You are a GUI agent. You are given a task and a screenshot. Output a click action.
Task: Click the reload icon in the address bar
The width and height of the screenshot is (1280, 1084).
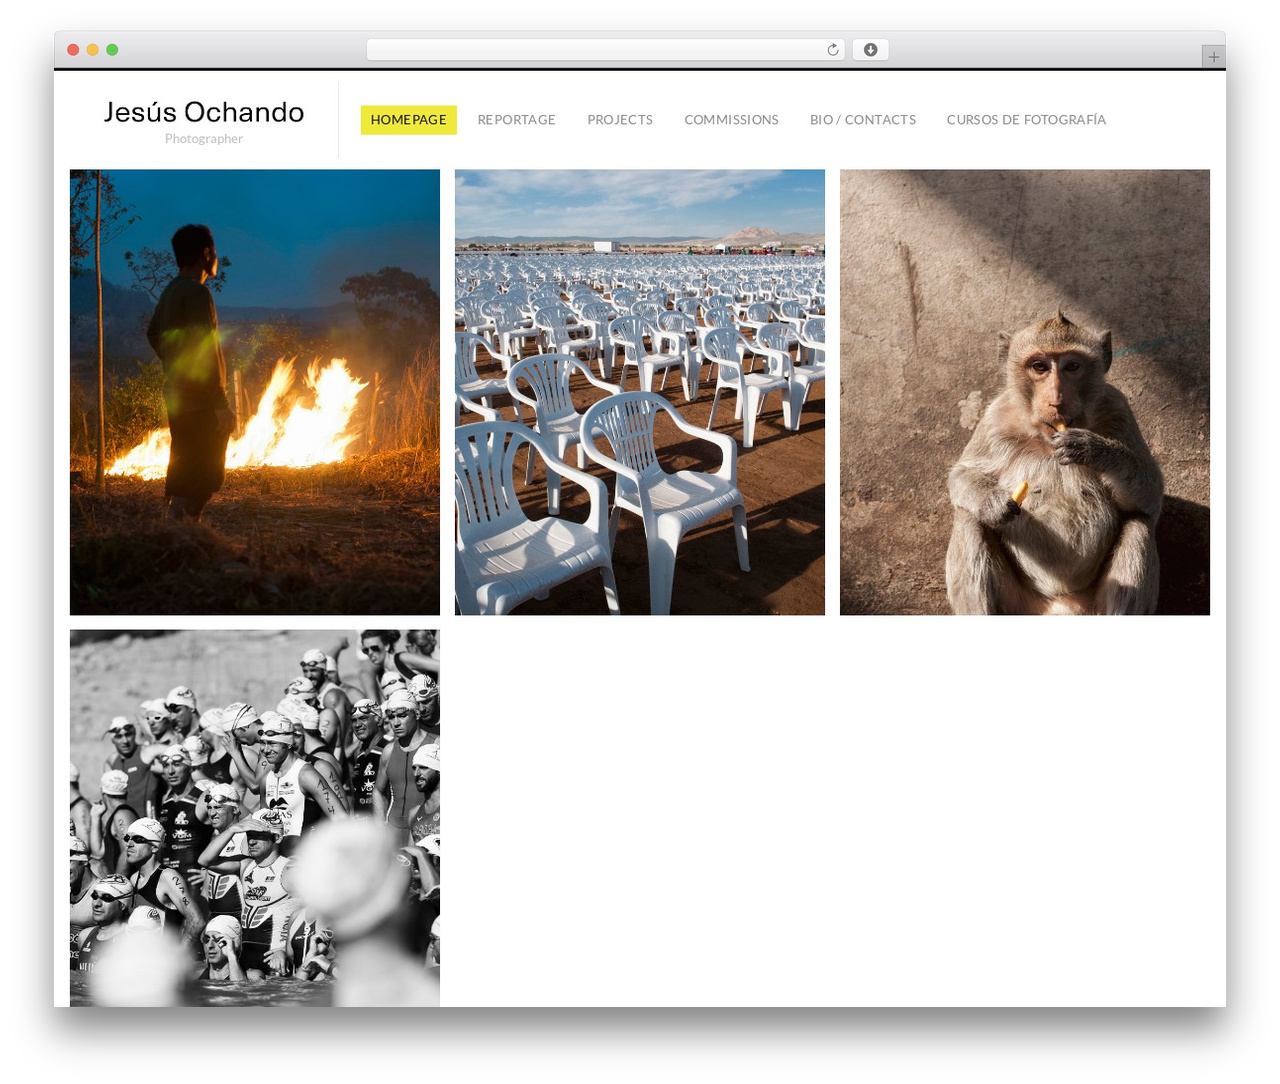pos(832,50)
